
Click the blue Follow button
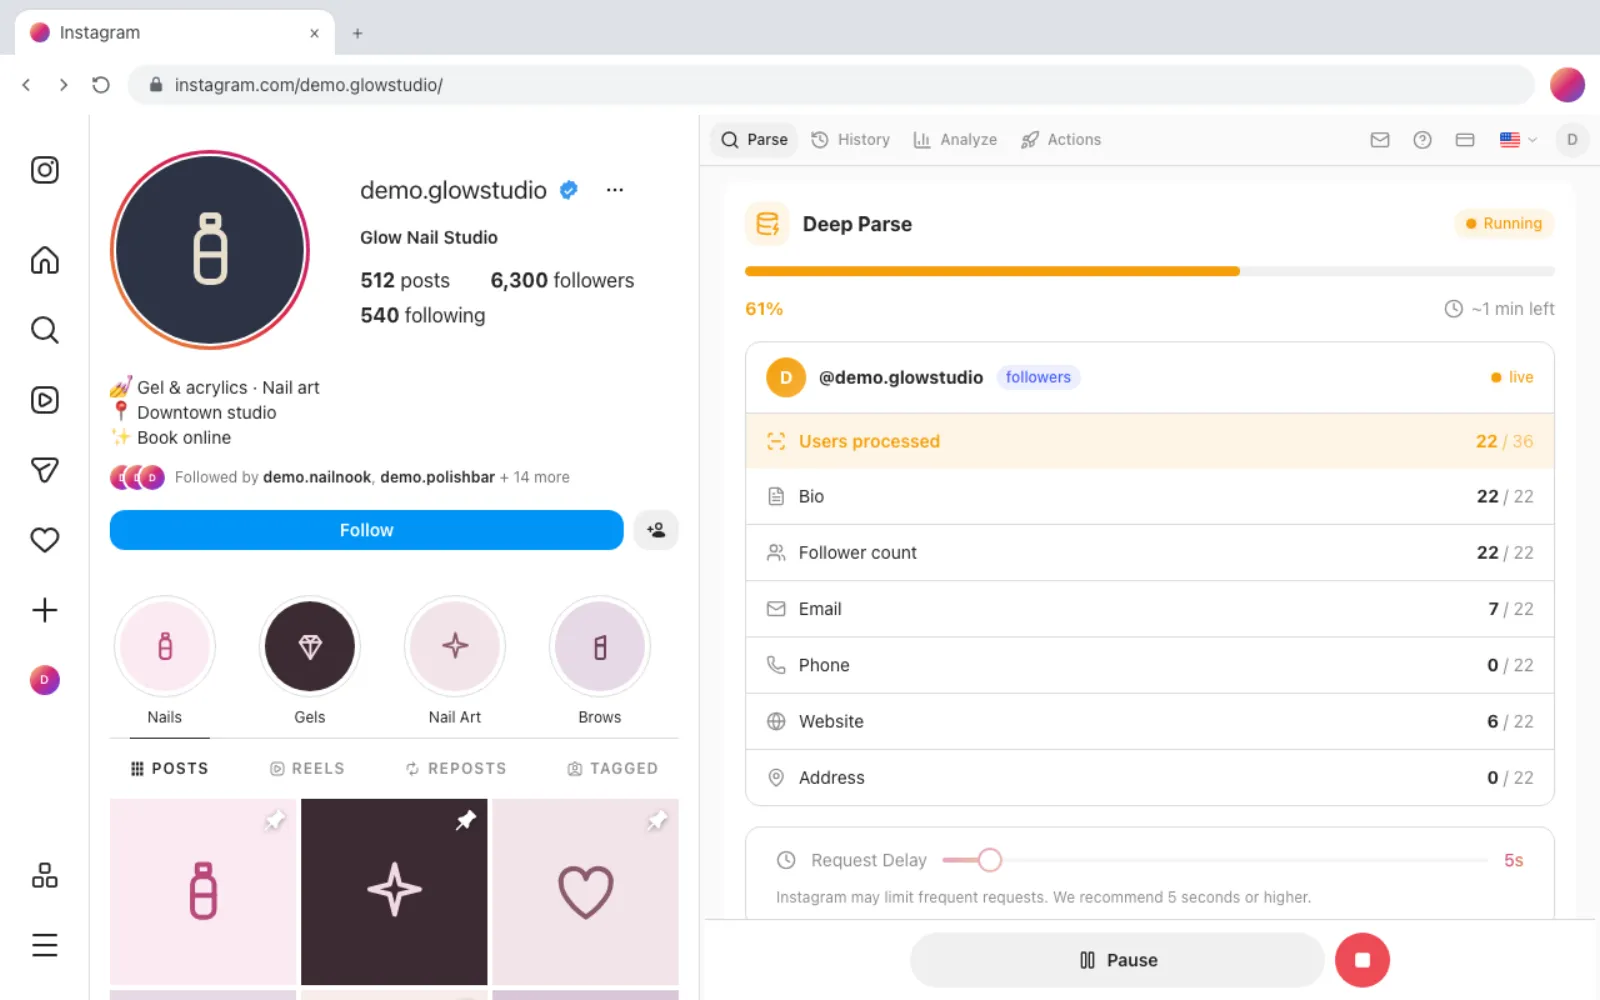click(x=366, y=530)
